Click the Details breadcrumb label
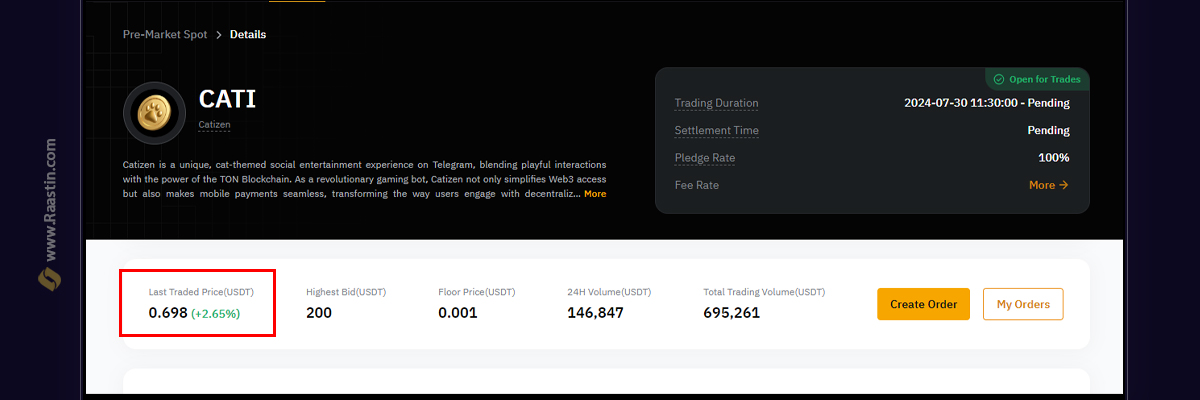This screenshot has height=400, width=1200. coord(248,34)
